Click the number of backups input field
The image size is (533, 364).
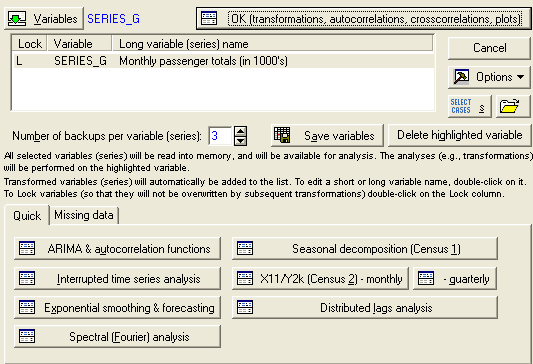coord(220,136)
